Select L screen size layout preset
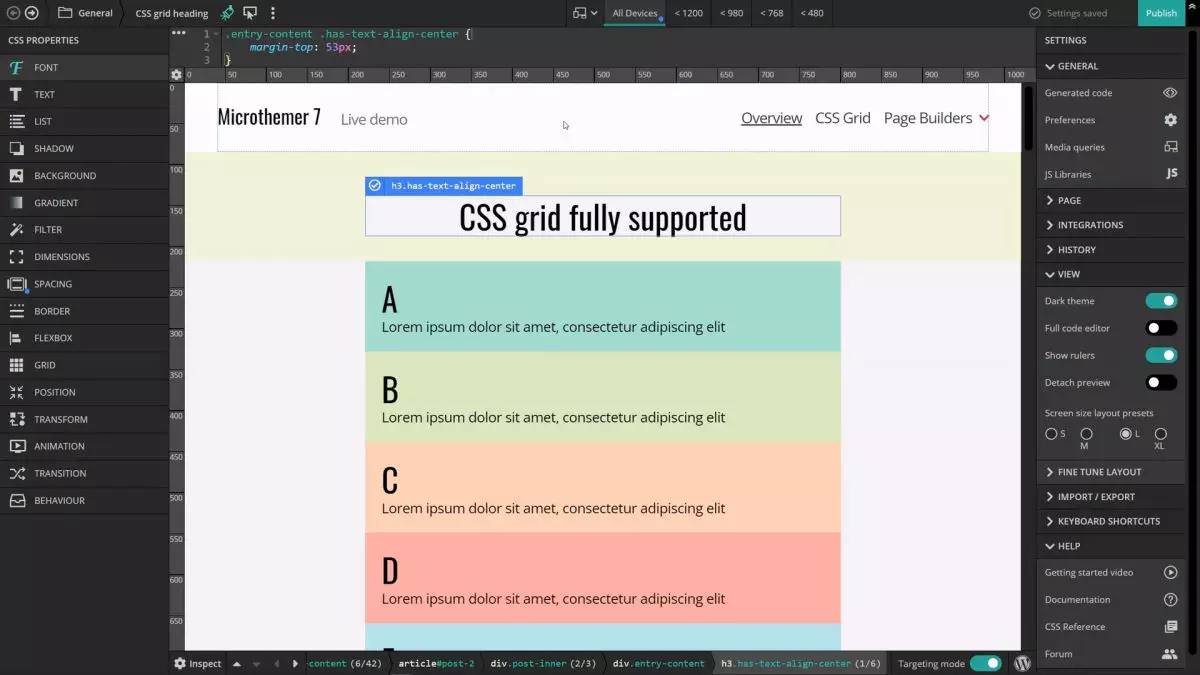1200x675 pixels. pos(1125,434)
